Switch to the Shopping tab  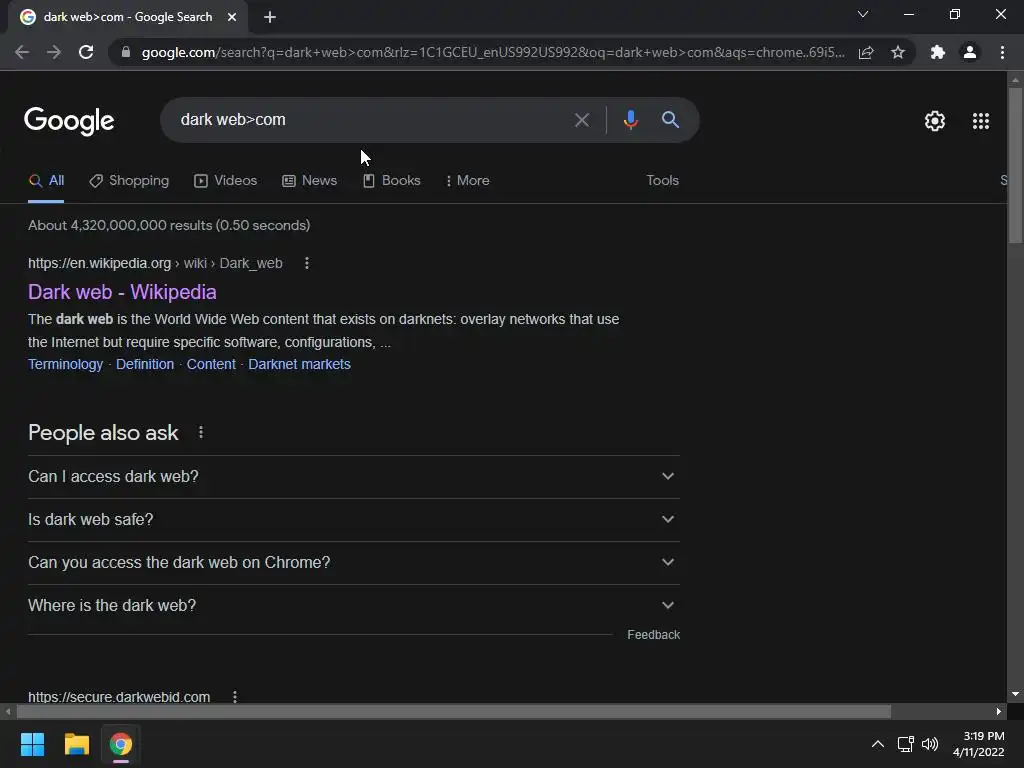129,181
